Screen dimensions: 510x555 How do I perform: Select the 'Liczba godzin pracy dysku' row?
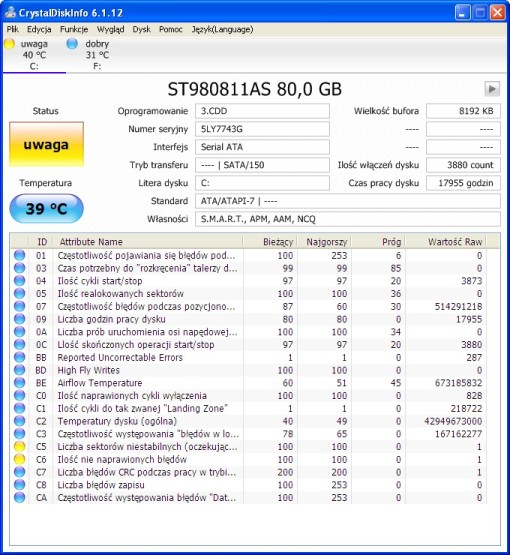248,319
